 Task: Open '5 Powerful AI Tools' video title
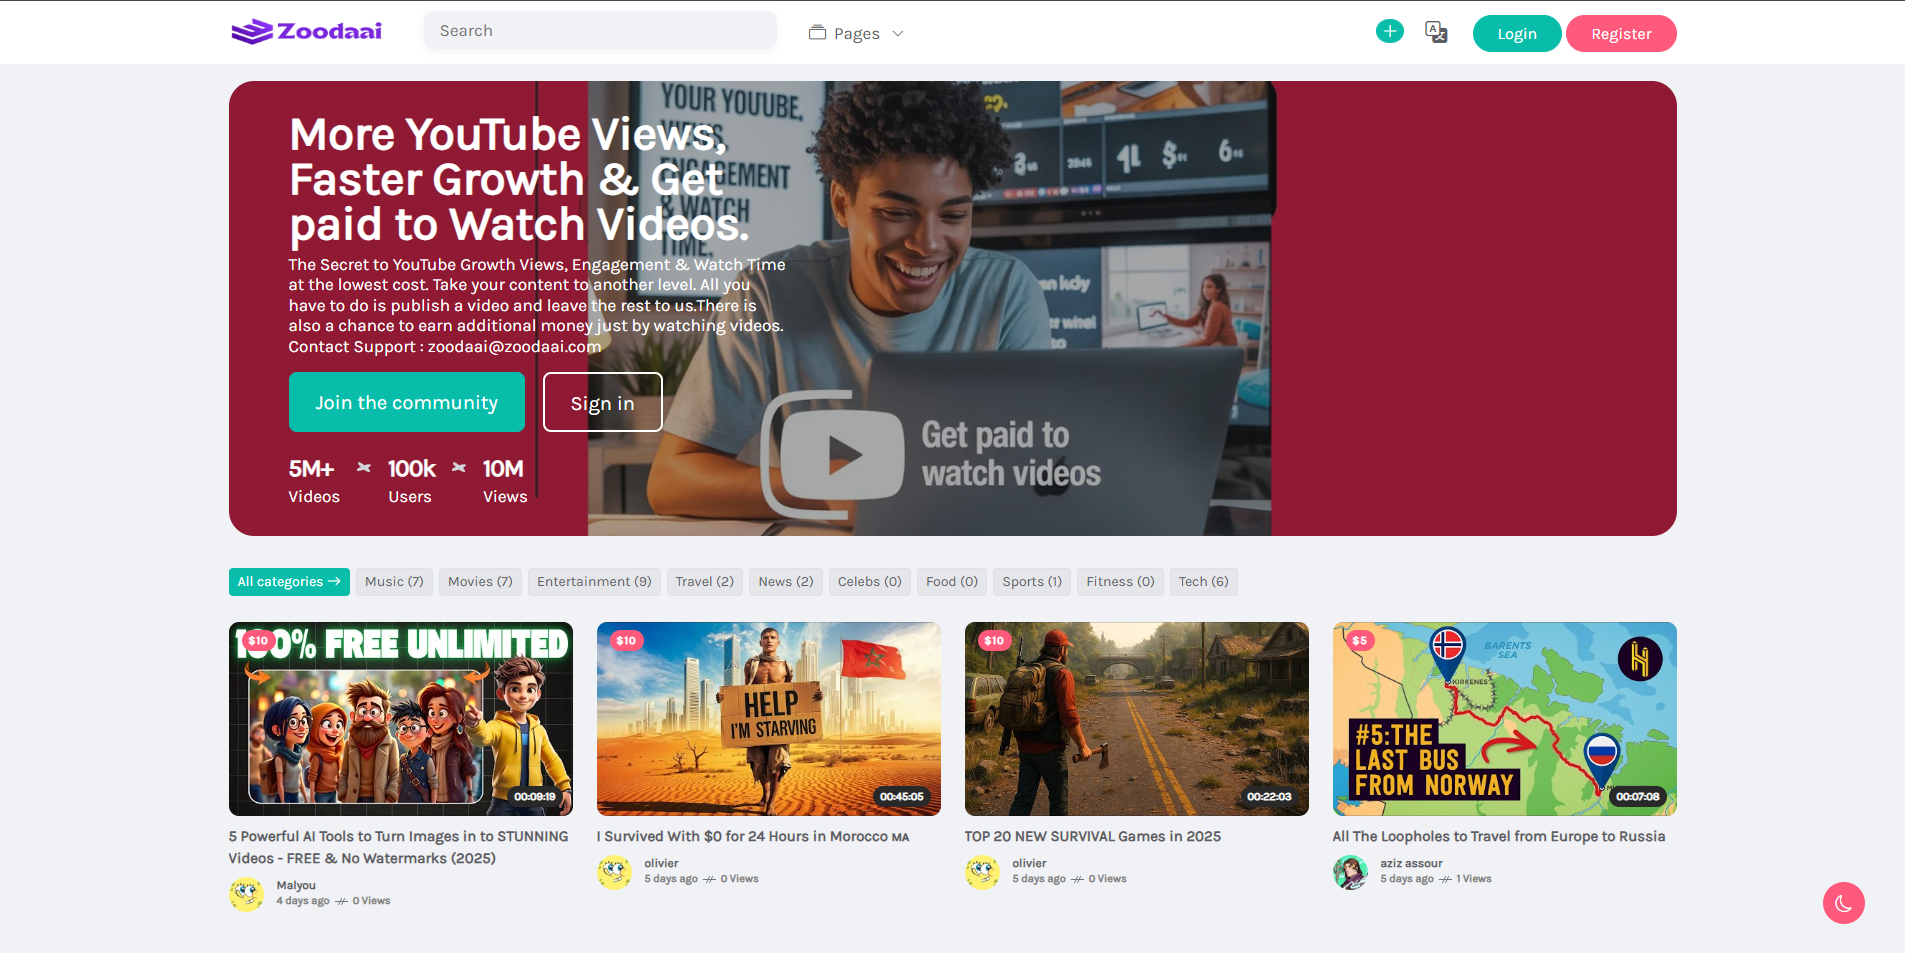click(398, 847)
